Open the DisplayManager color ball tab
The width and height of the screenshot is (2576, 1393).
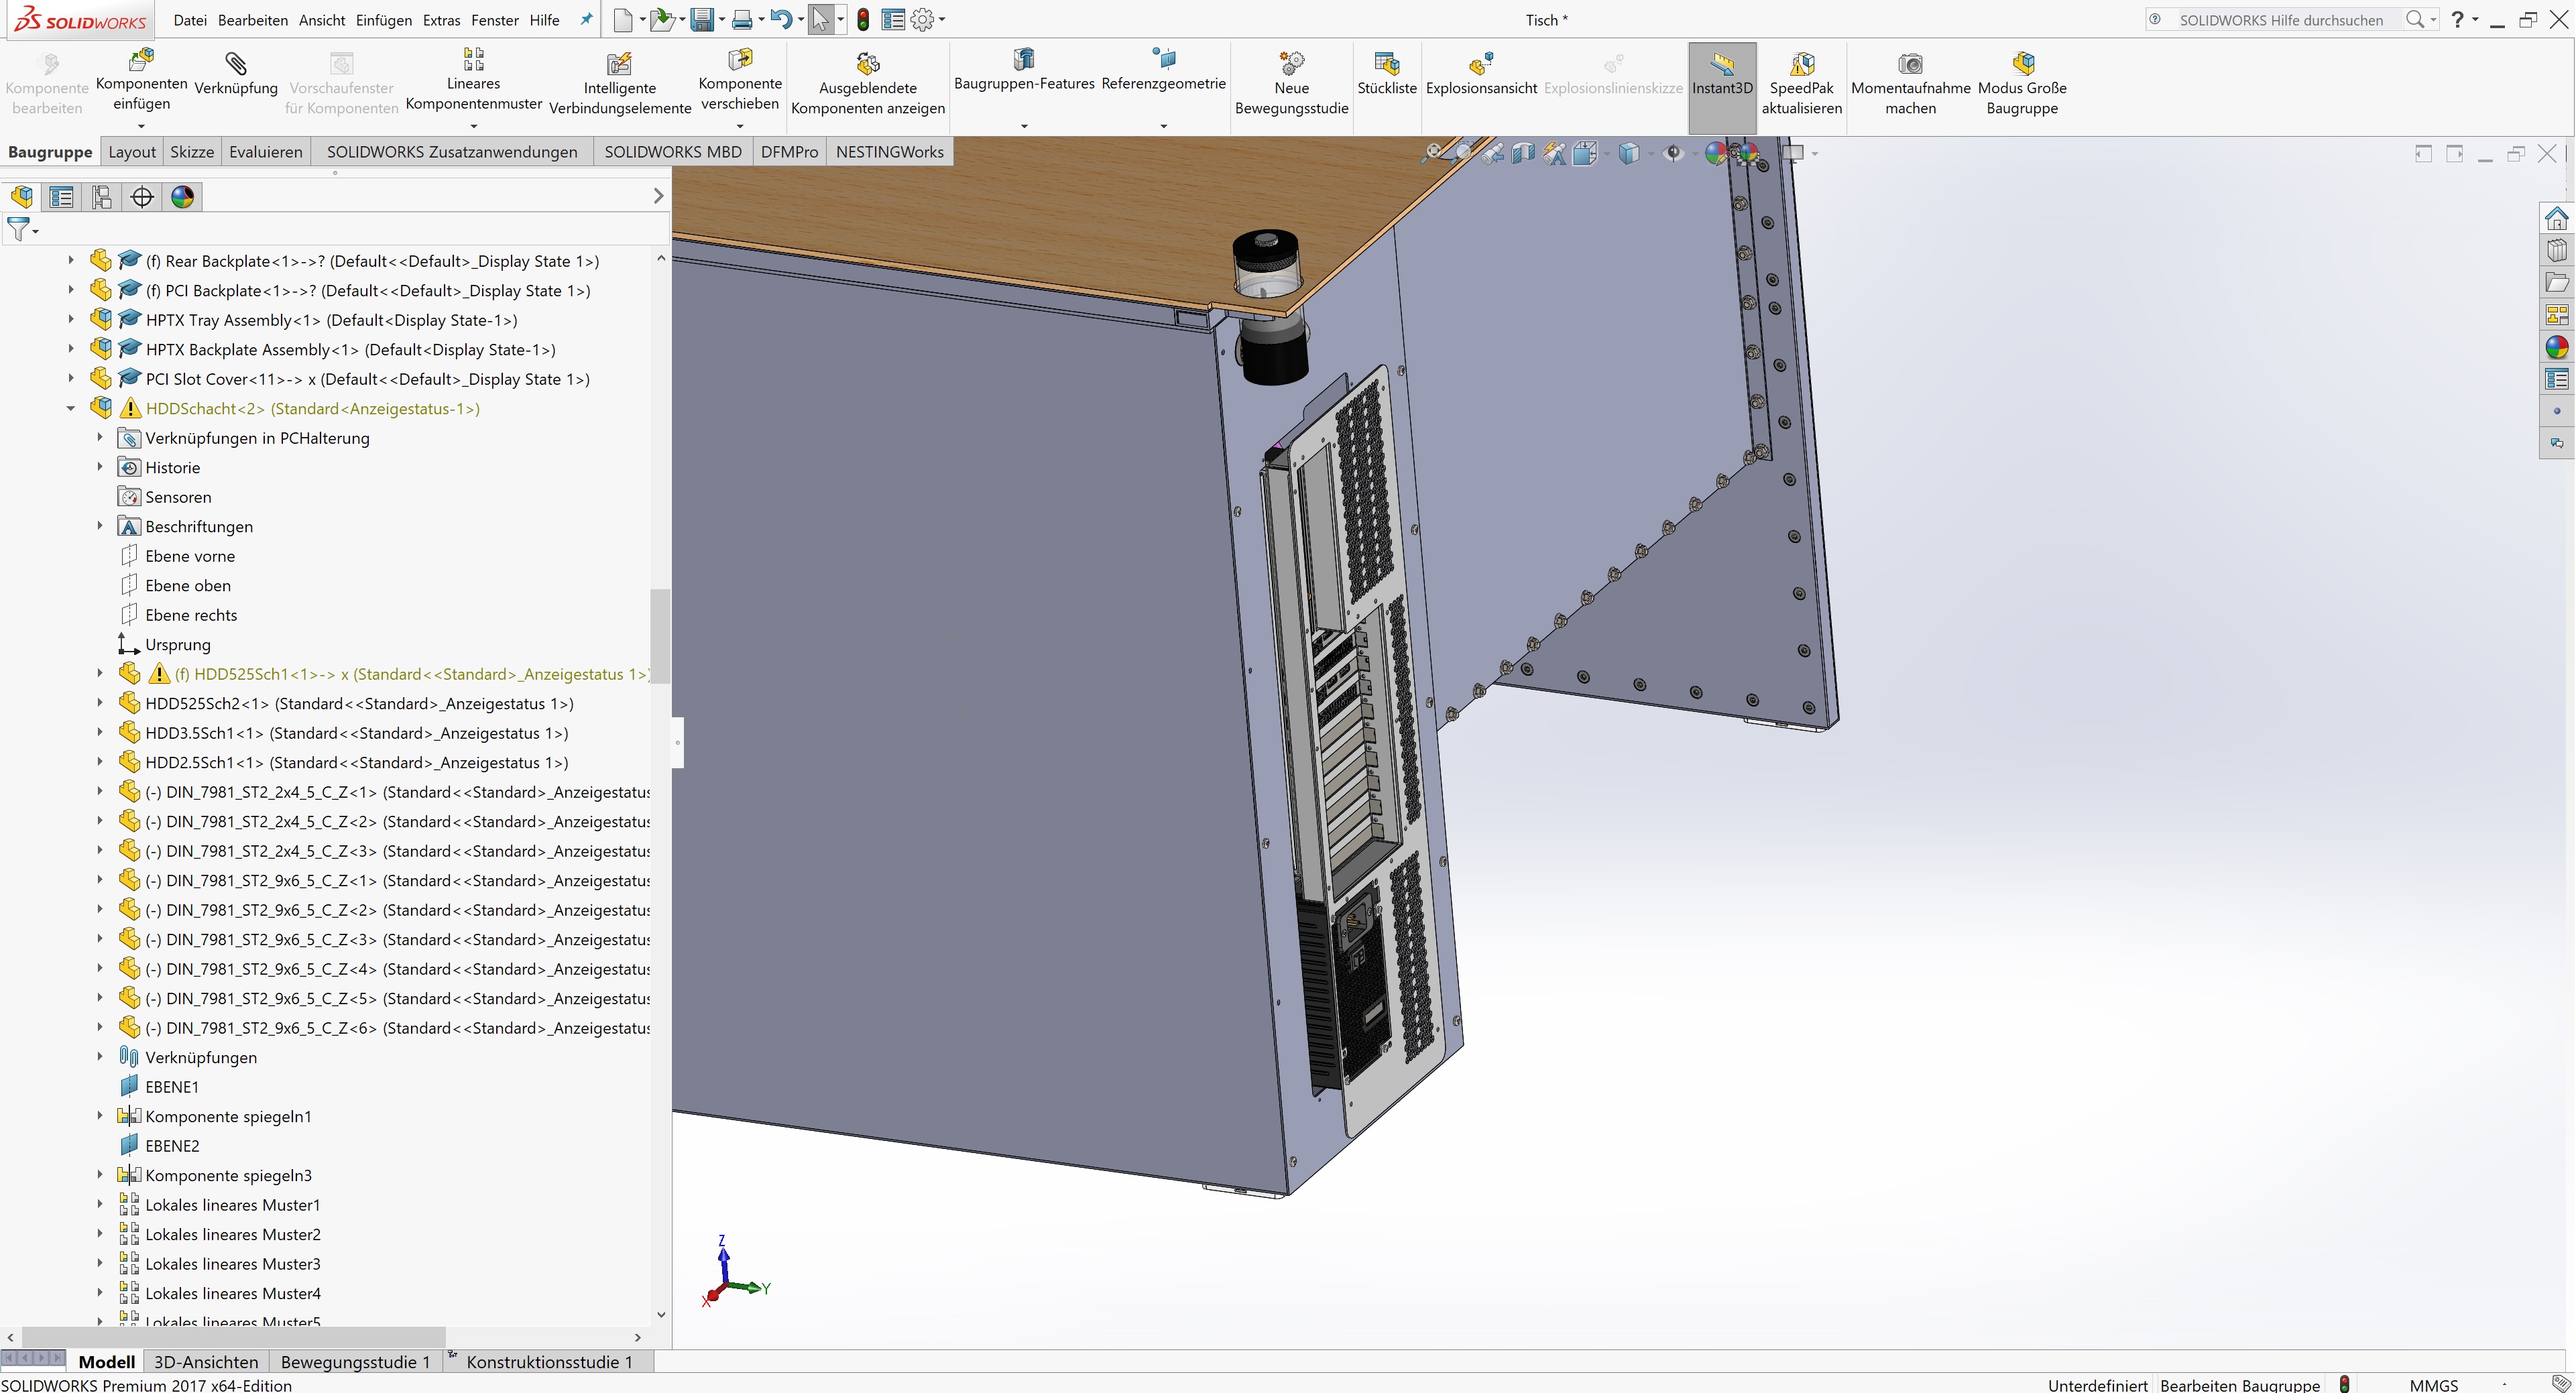(182, 197)
